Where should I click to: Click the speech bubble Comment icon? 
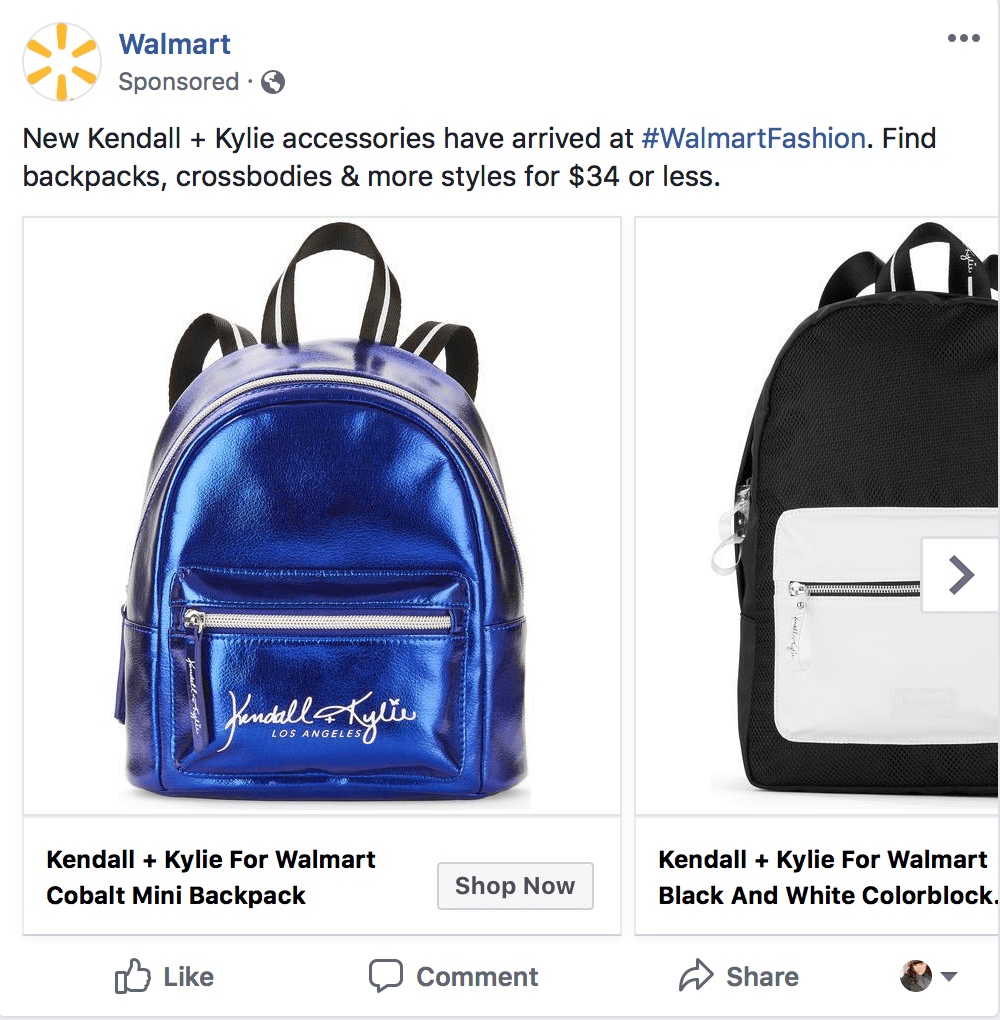click(x=385, y=976)
